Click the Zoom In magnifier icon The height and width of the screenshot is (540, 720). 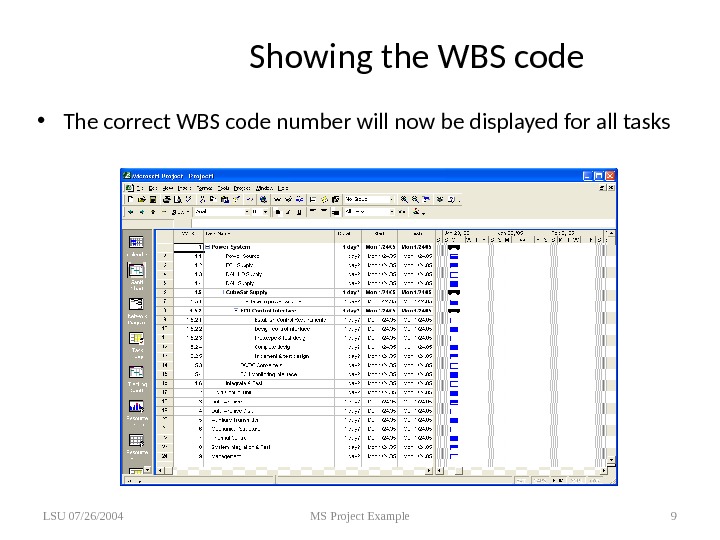click(x=404, y=199)
